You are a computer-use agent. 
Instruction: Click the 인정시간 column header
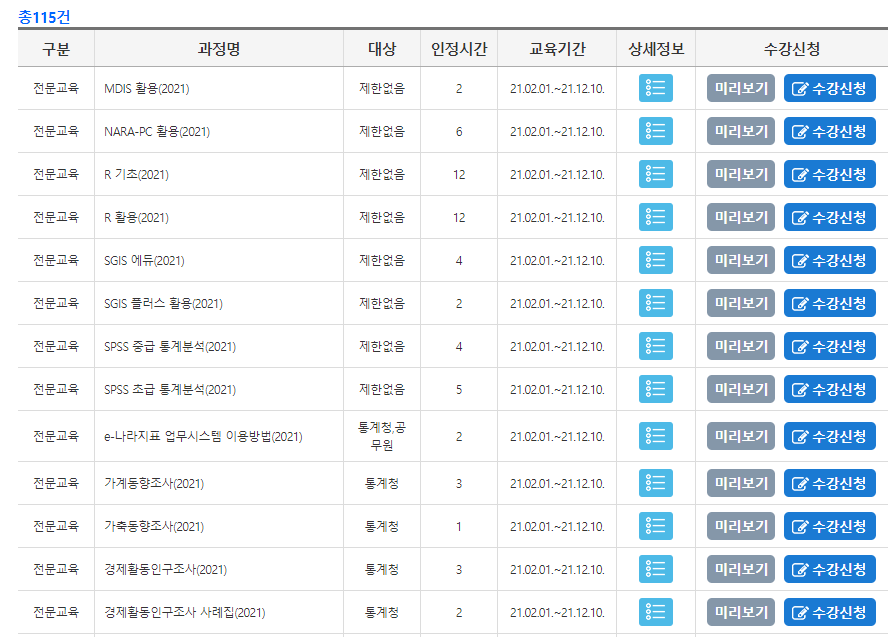click(459, 49)
